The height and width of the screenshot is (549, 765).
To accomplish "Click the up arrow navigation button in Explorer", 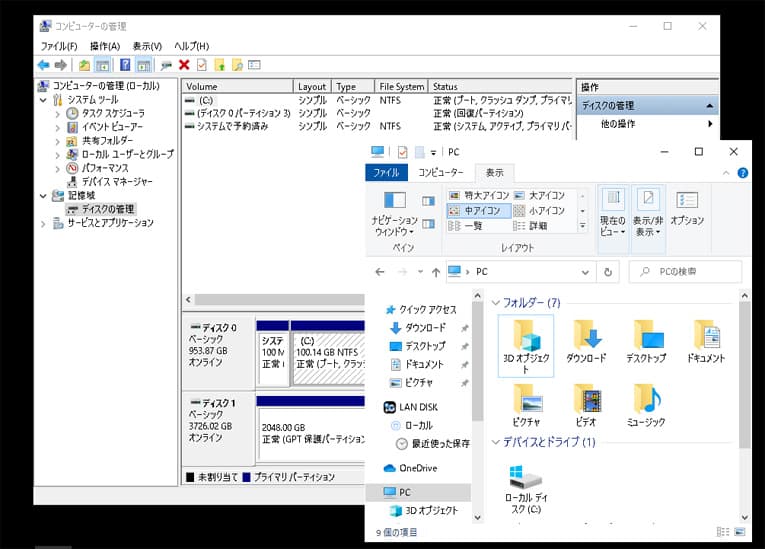I will tap(436, 272).
